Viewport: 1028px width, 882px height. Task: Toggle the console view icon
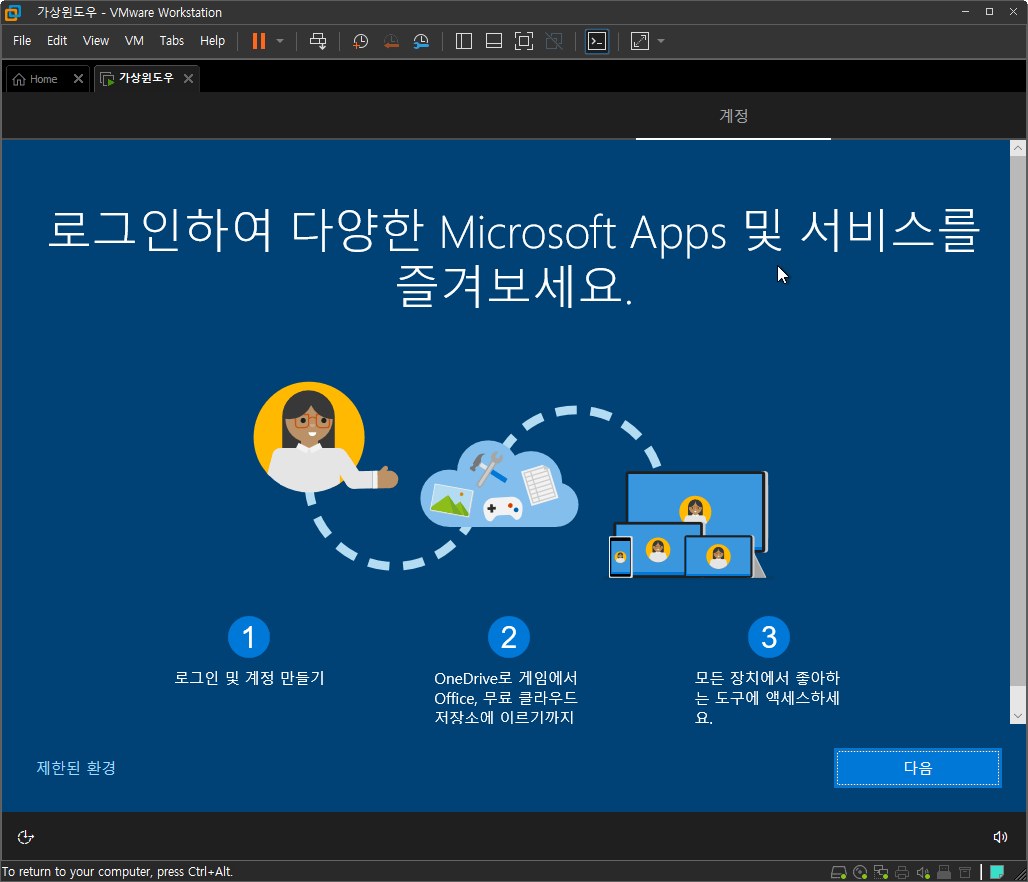pos(597,41)
